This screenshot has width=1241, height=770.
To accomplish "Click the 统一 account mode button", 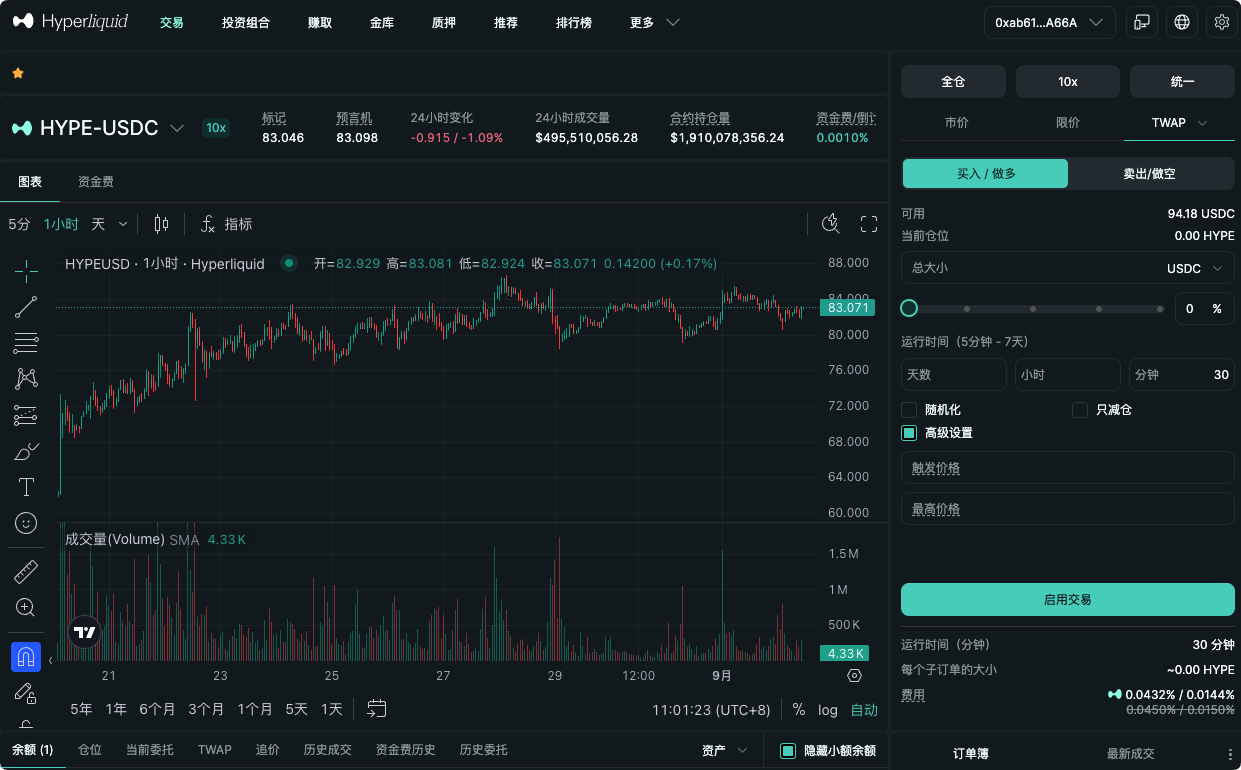I will 1182,82.
